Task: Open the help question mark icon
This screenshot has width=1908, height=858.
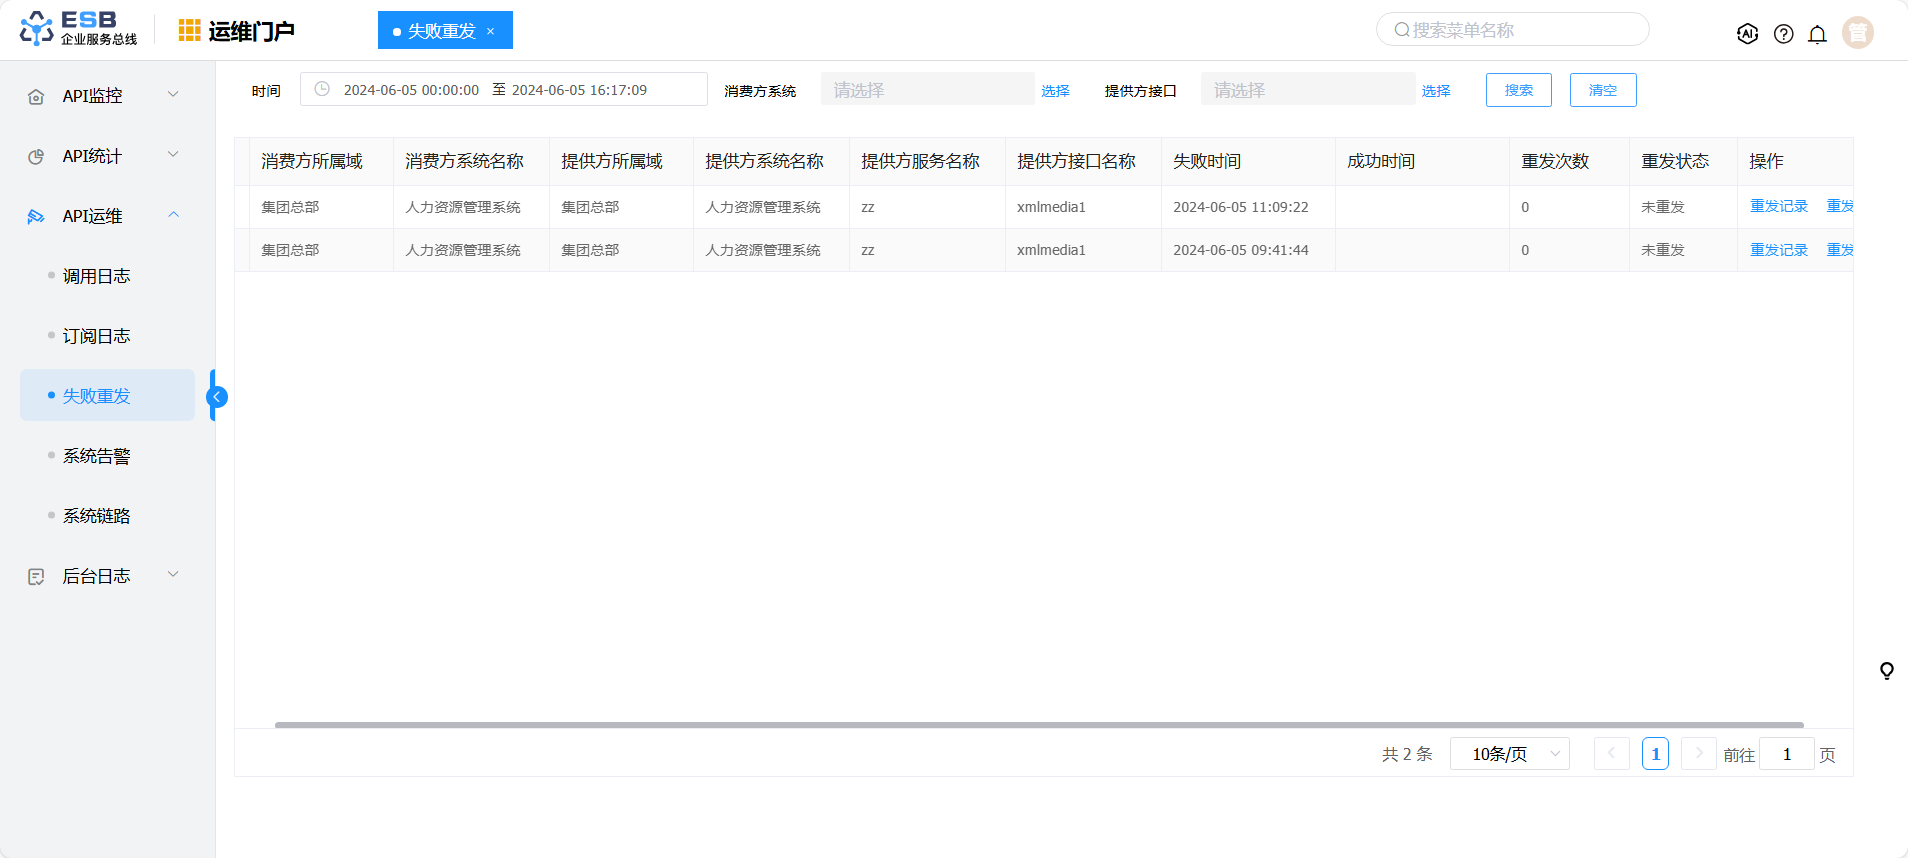Action: click(x=1783, y=34)
